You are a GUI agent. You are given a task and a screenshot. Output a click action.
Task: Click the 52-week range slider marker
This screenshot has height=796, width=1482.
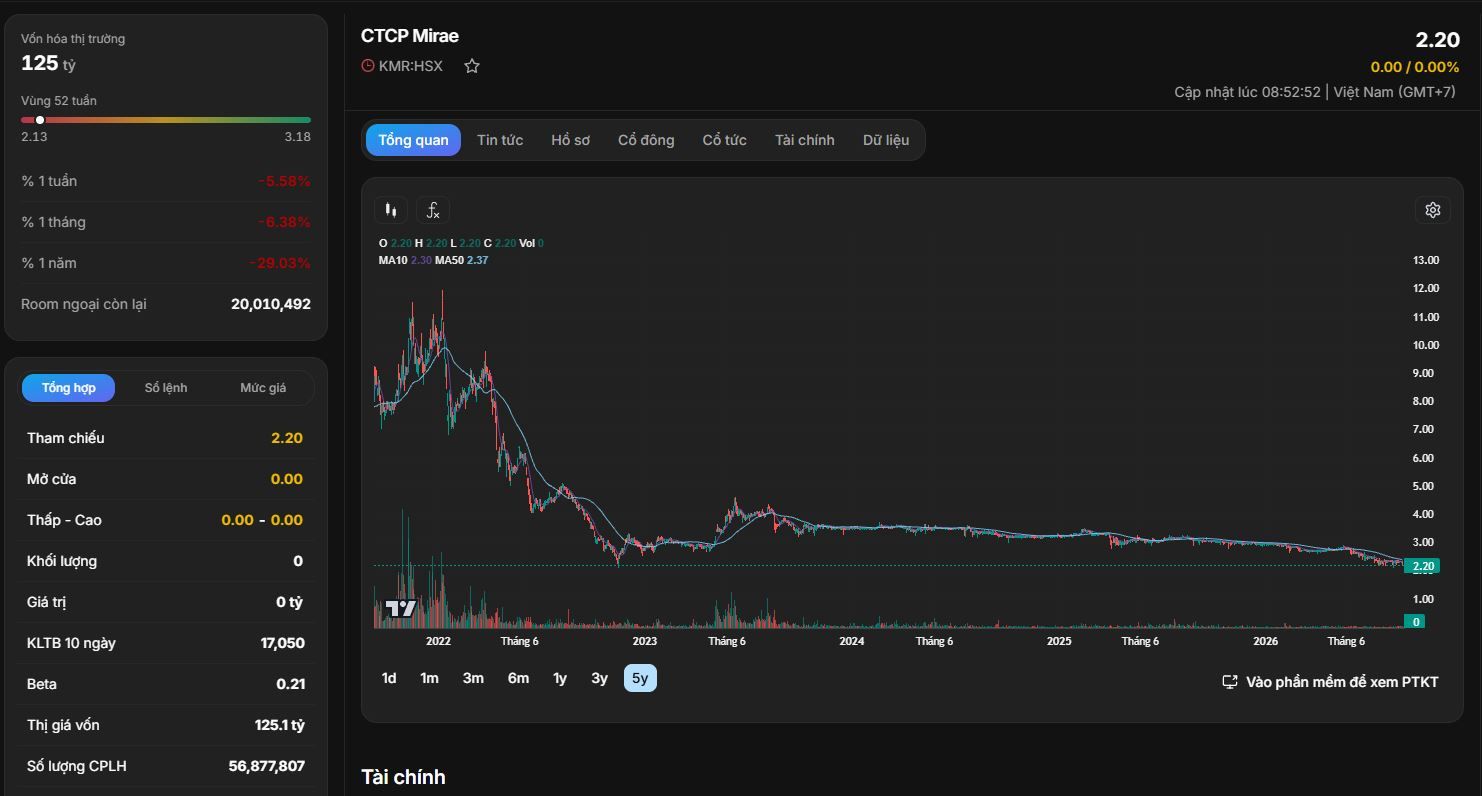tap(40, 120)
